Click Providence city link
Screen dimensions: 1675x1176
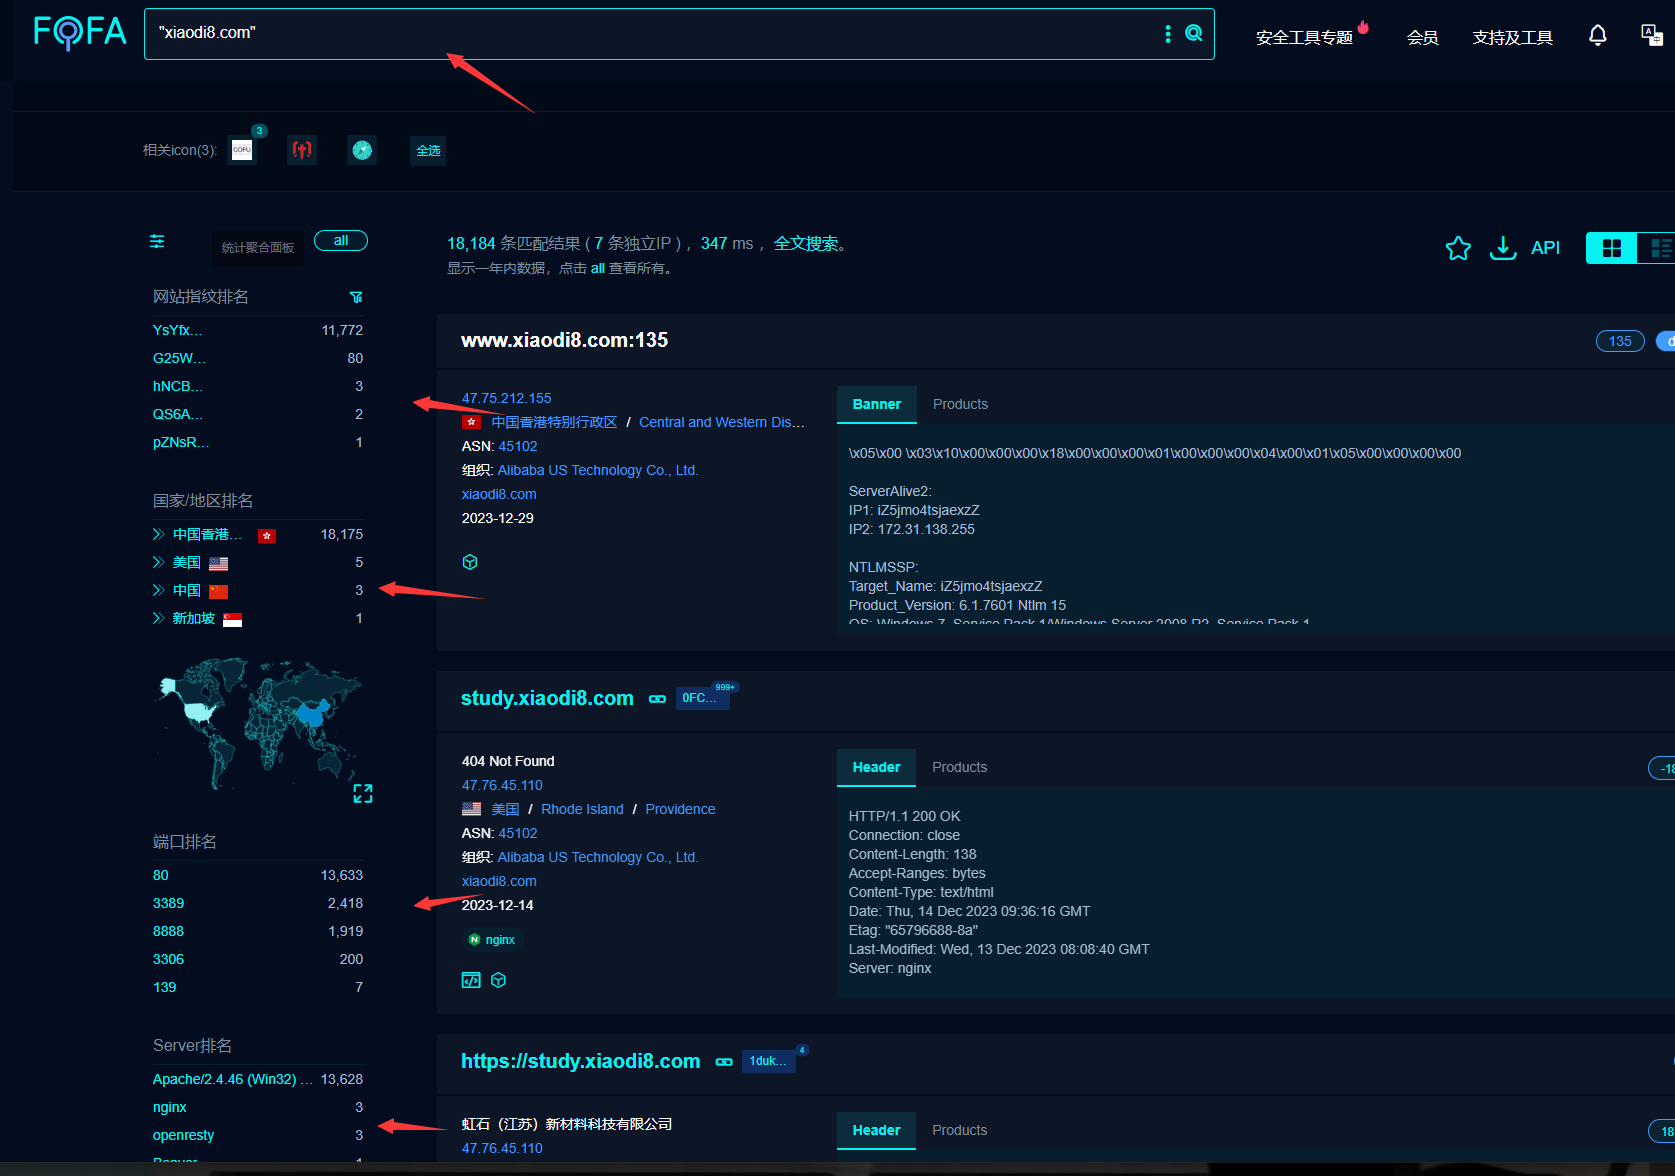(x=680, y=809)
